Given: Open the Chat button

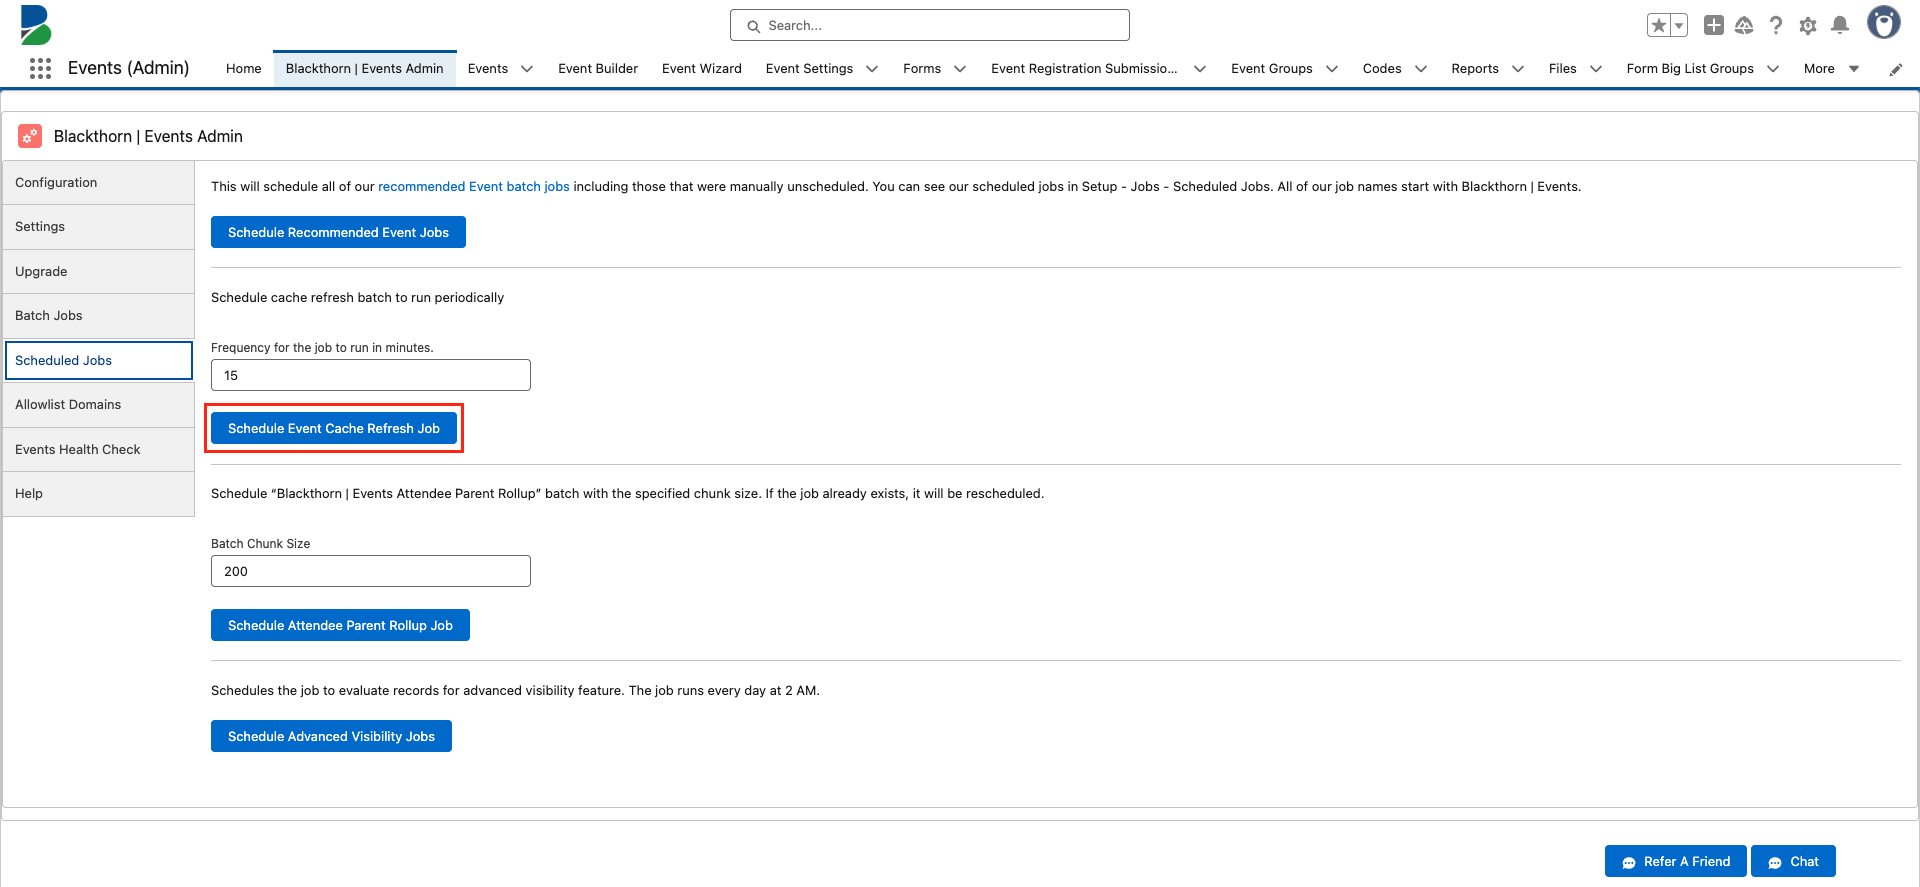Looking at the screenshot, I should click(x=1793, y=861).
